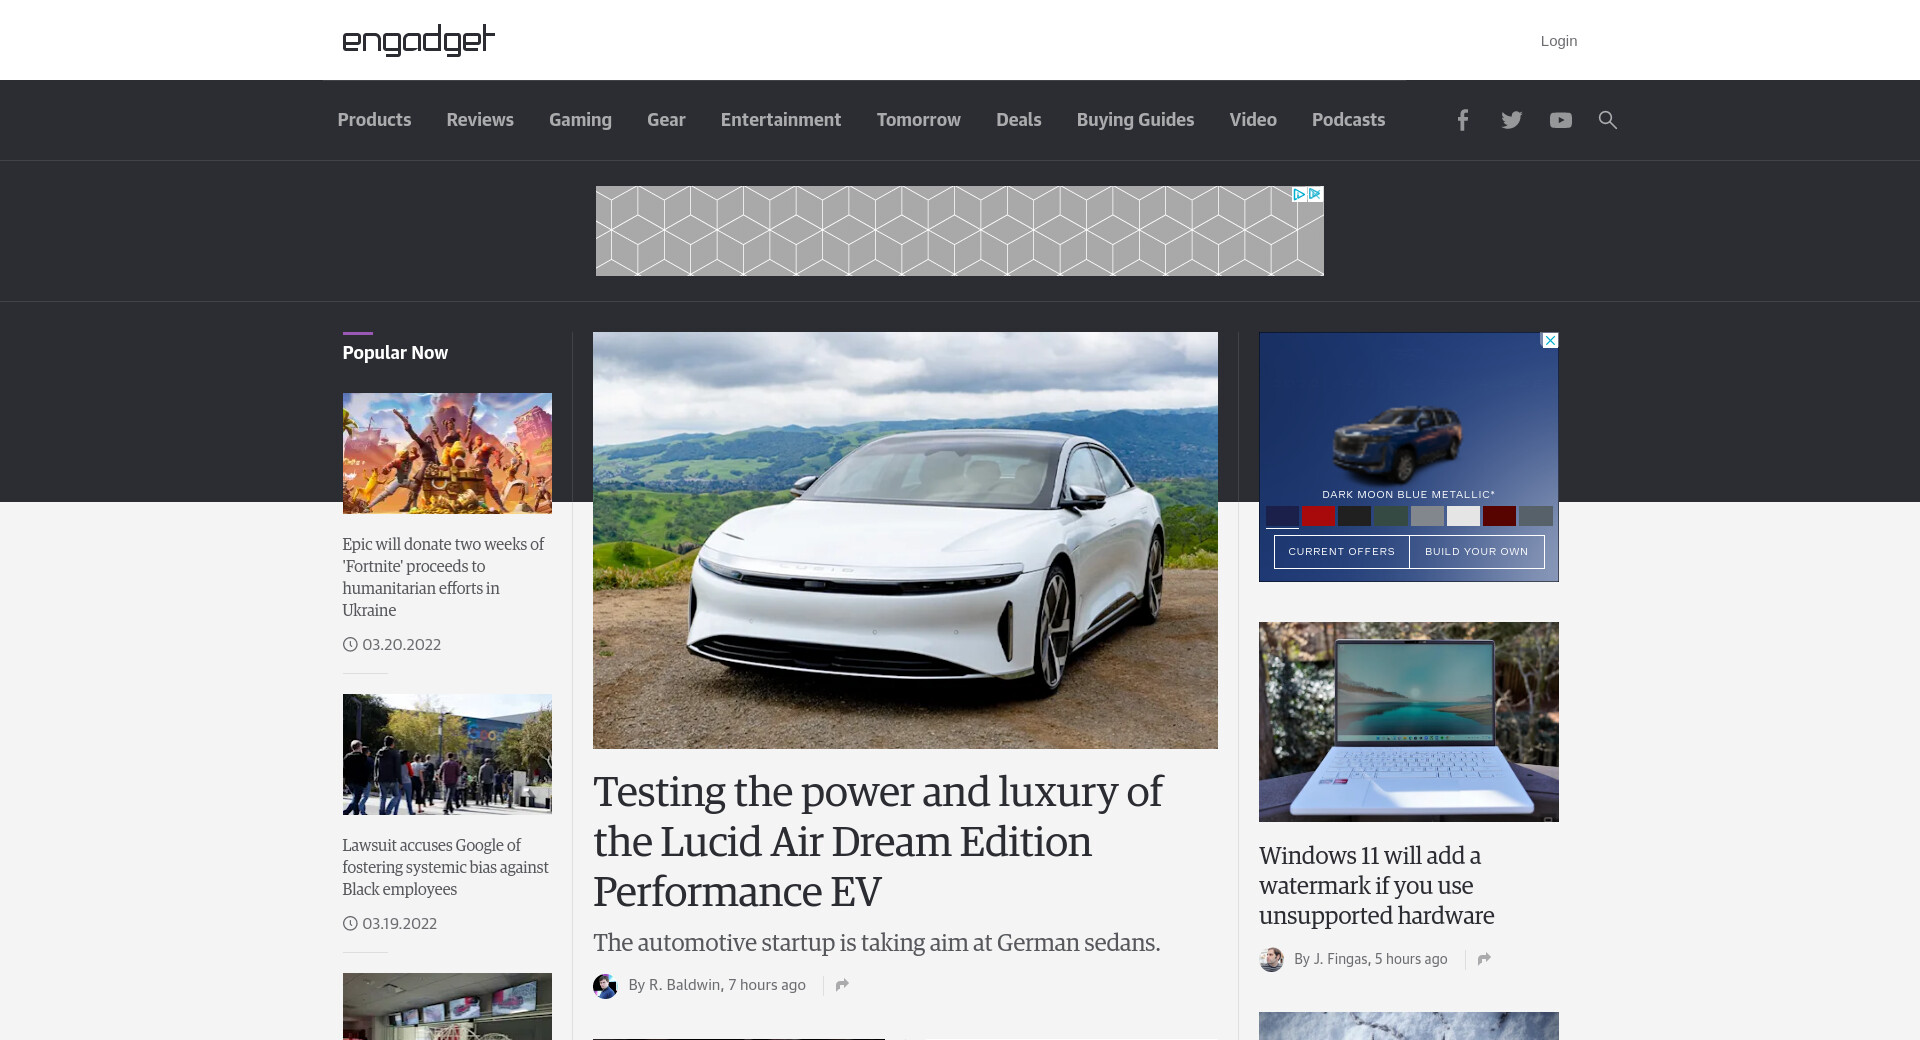Click the Engadget logo
Screen dimensions: 1920x1040
coord(418,40)
